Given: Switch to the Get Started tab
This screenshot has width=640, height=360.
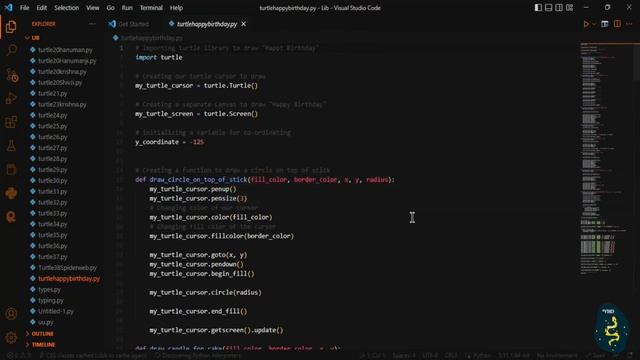Looking at the screenshot, I should pos(129,24).
